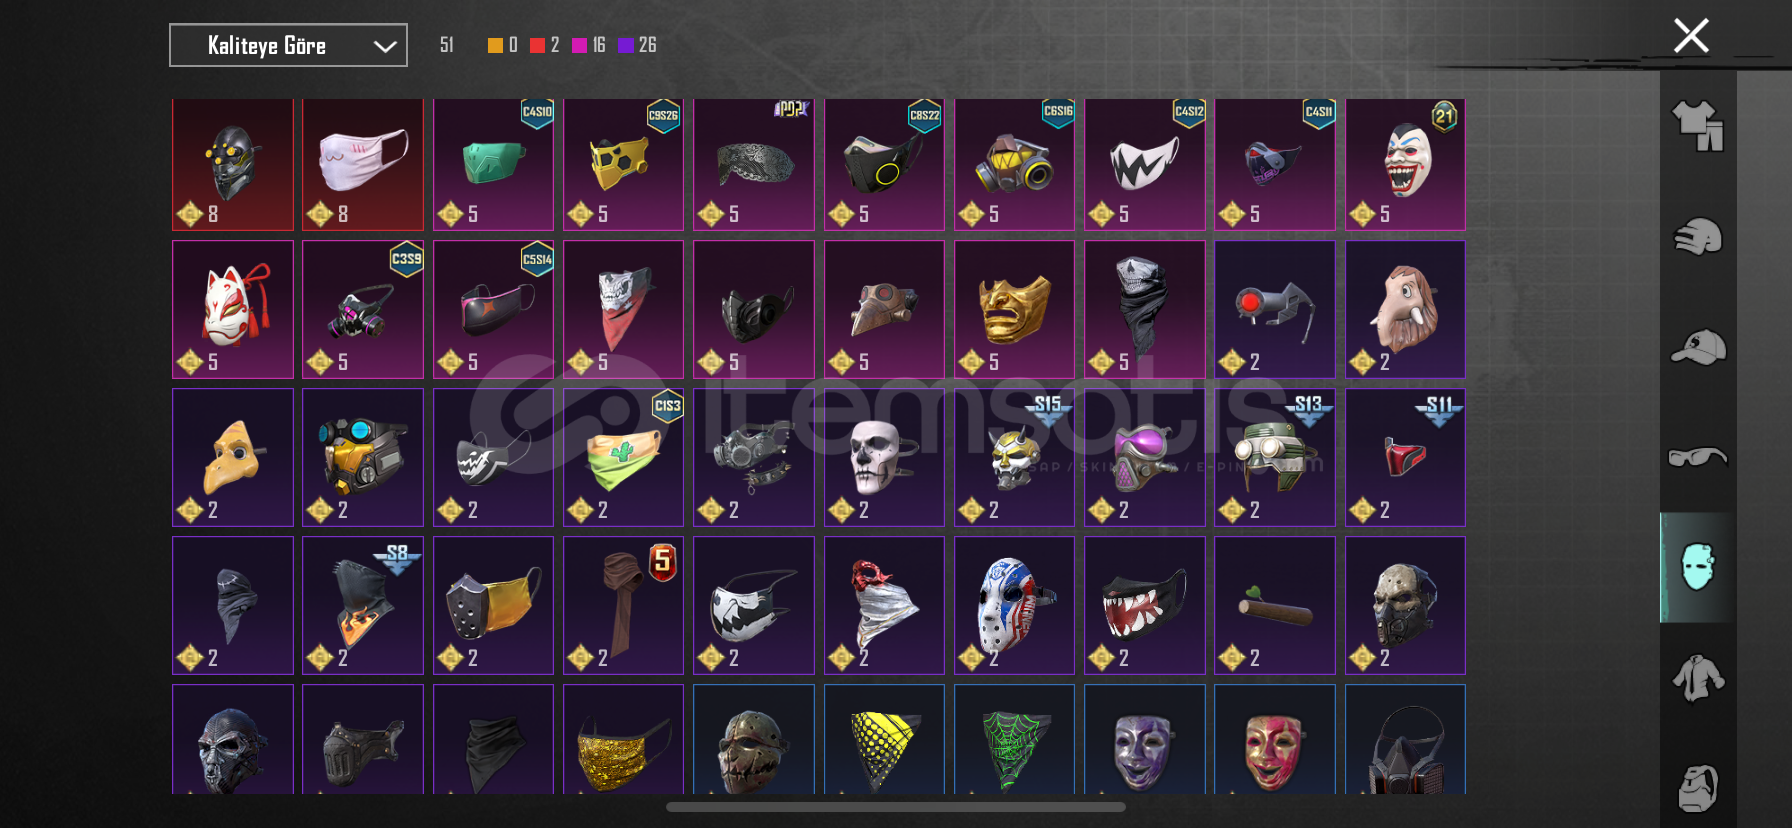Click the purple rarity swatch showing 26

[x=626, y=45]
